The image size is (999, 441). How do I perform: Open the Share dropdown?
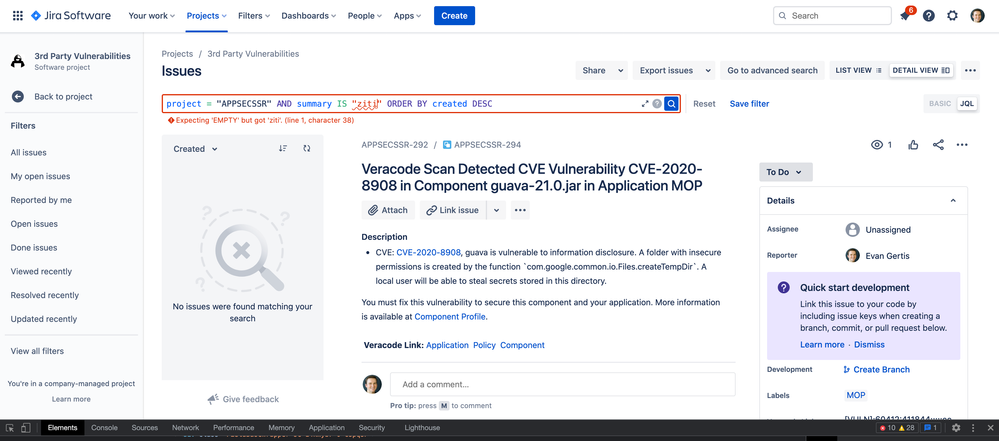[601, 70]
